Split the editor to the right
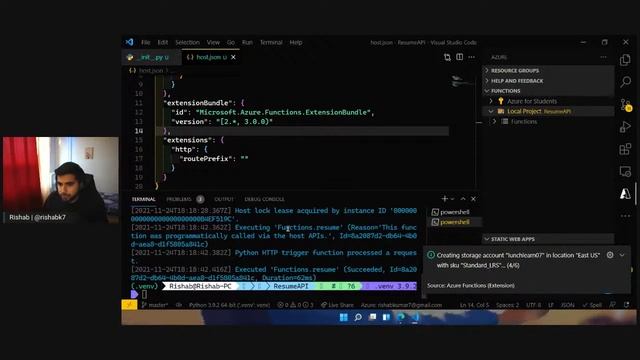This screenshot has height=360, width=640. coord(460,57)
